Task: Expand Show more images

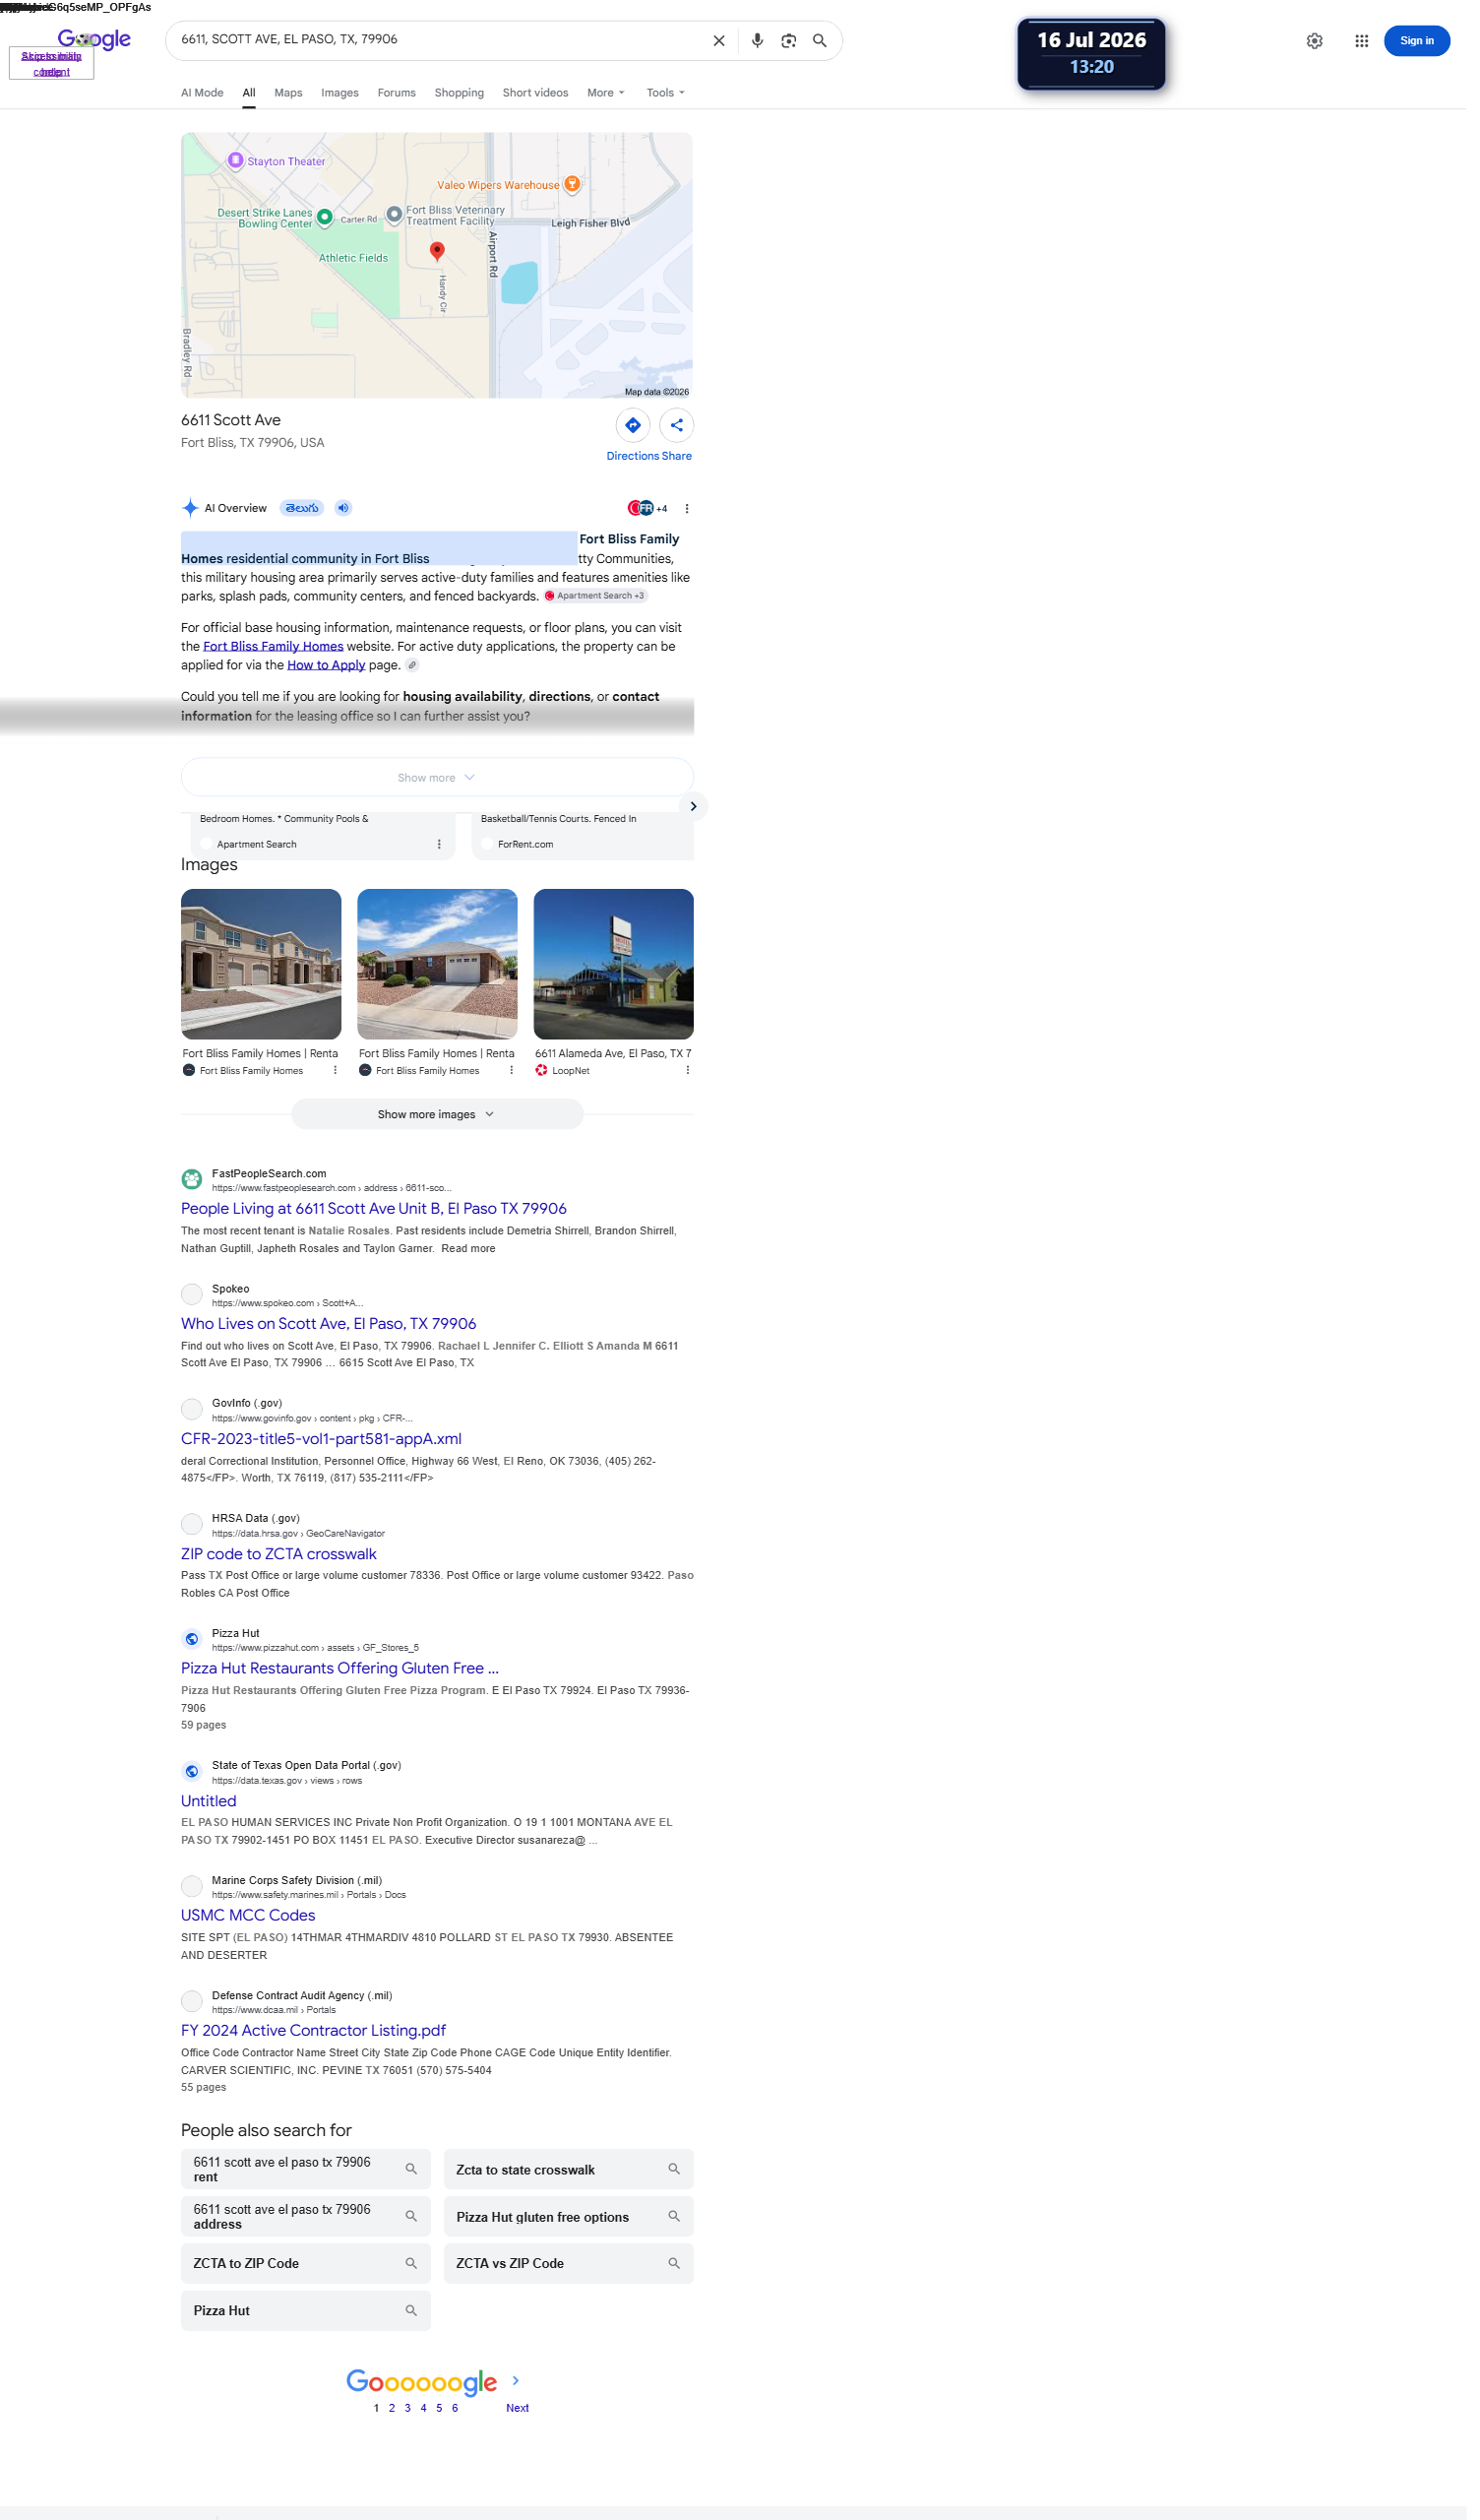Action: click(x=441, y=1124)
